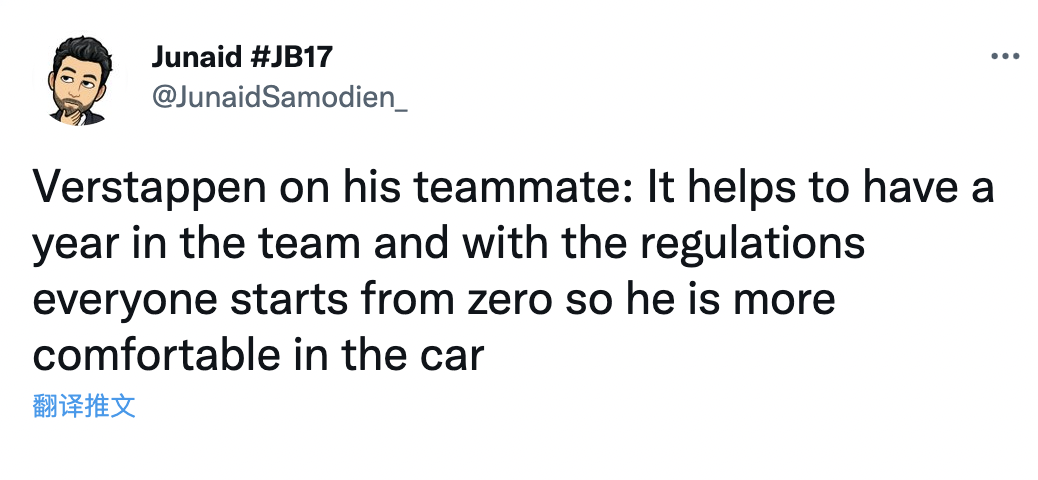Image resolution: width=1038 pixels, height=480 pixels.
Task: Click the word "year" in the tweet
Action: point(71,246)
